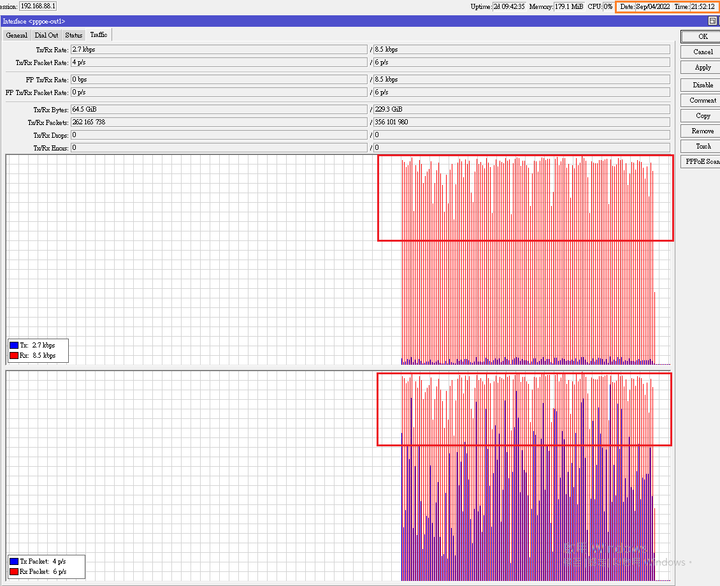Open the Torch tool

point(703,146)
